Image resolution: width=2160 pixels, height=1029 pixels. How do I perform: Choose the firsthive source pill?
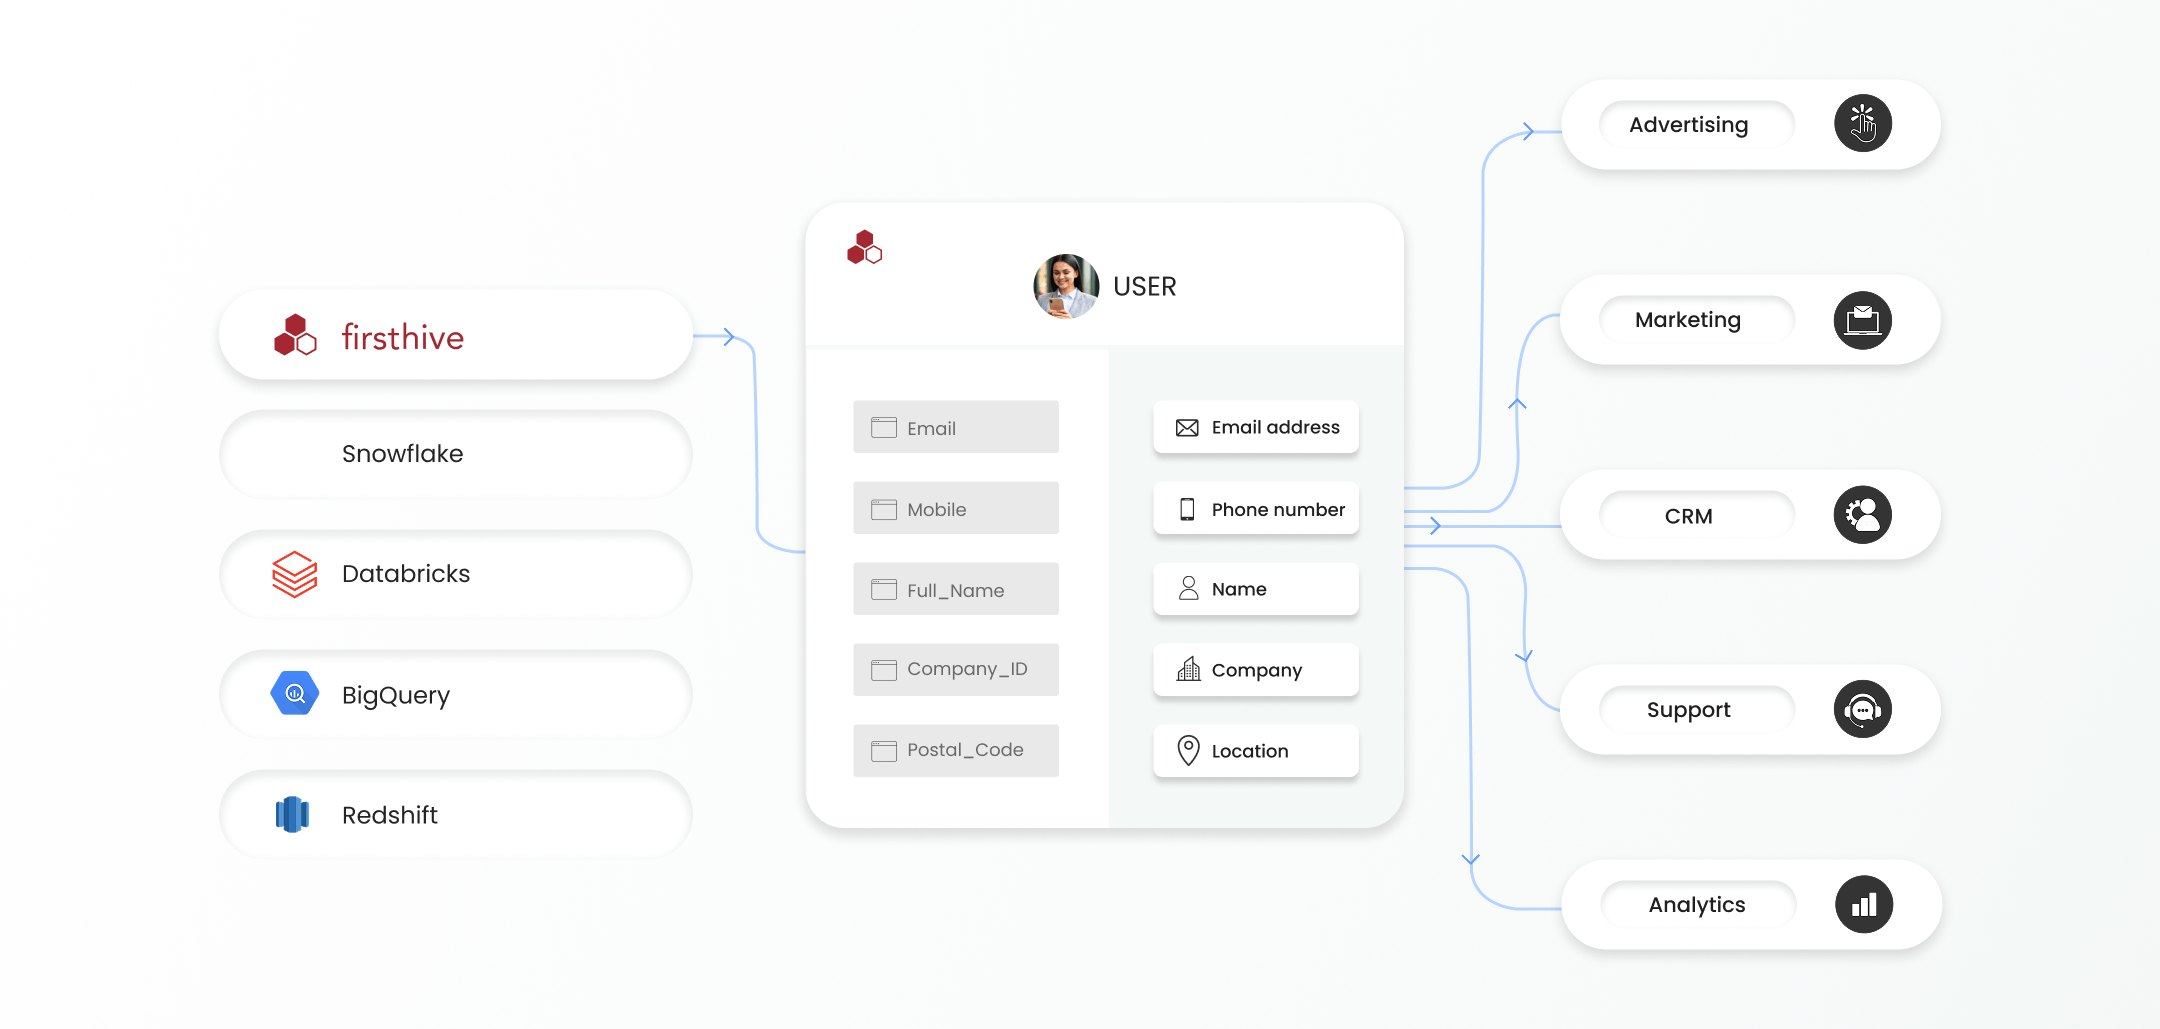point(455,336)
